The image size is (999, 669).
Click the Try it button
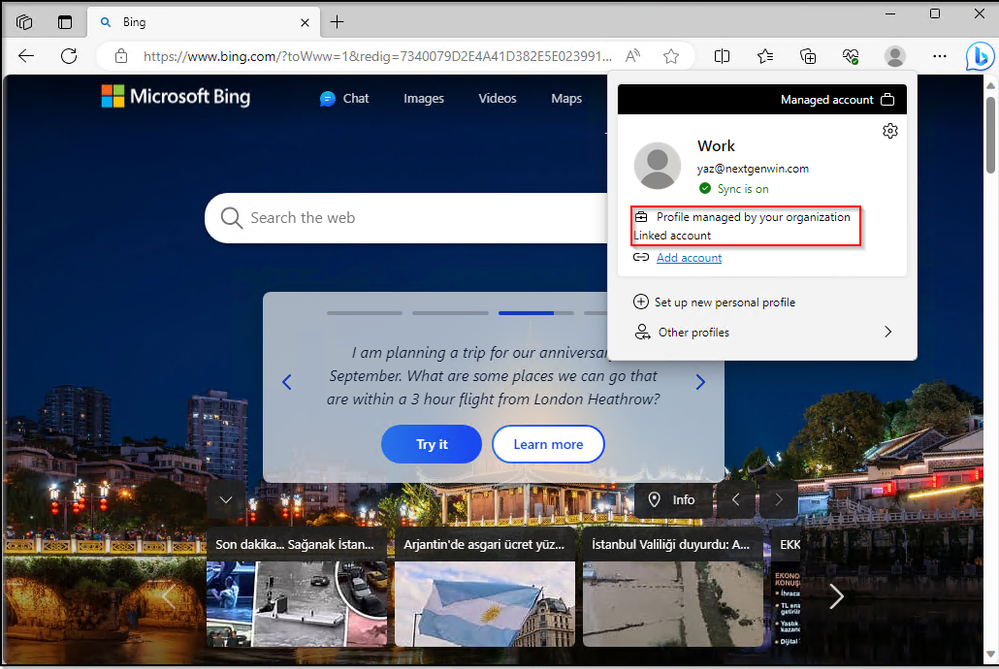point(431,444)
